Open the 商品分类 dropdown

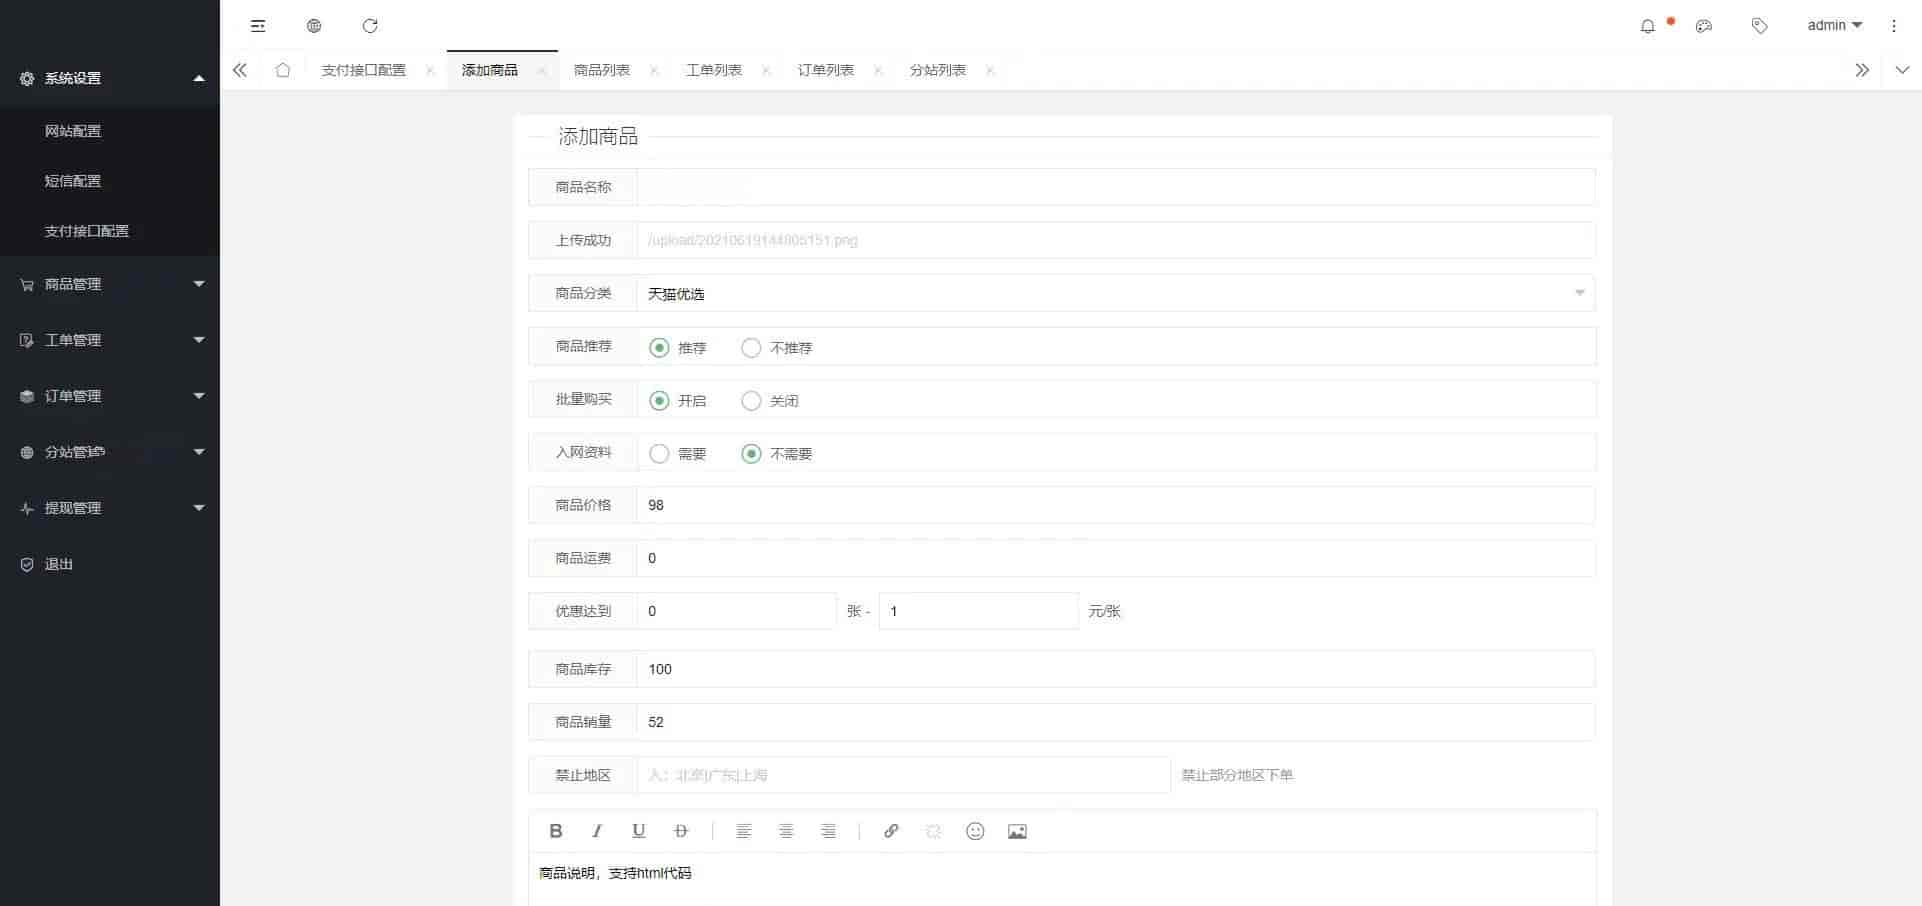pos(1115,293)
